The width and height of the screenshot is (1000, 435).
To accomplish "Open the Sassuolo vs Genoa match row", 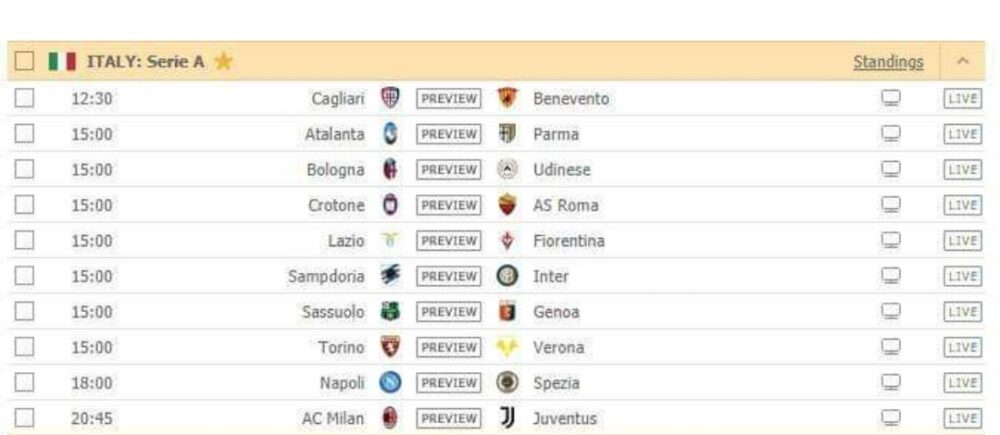I will coord(496,312).
